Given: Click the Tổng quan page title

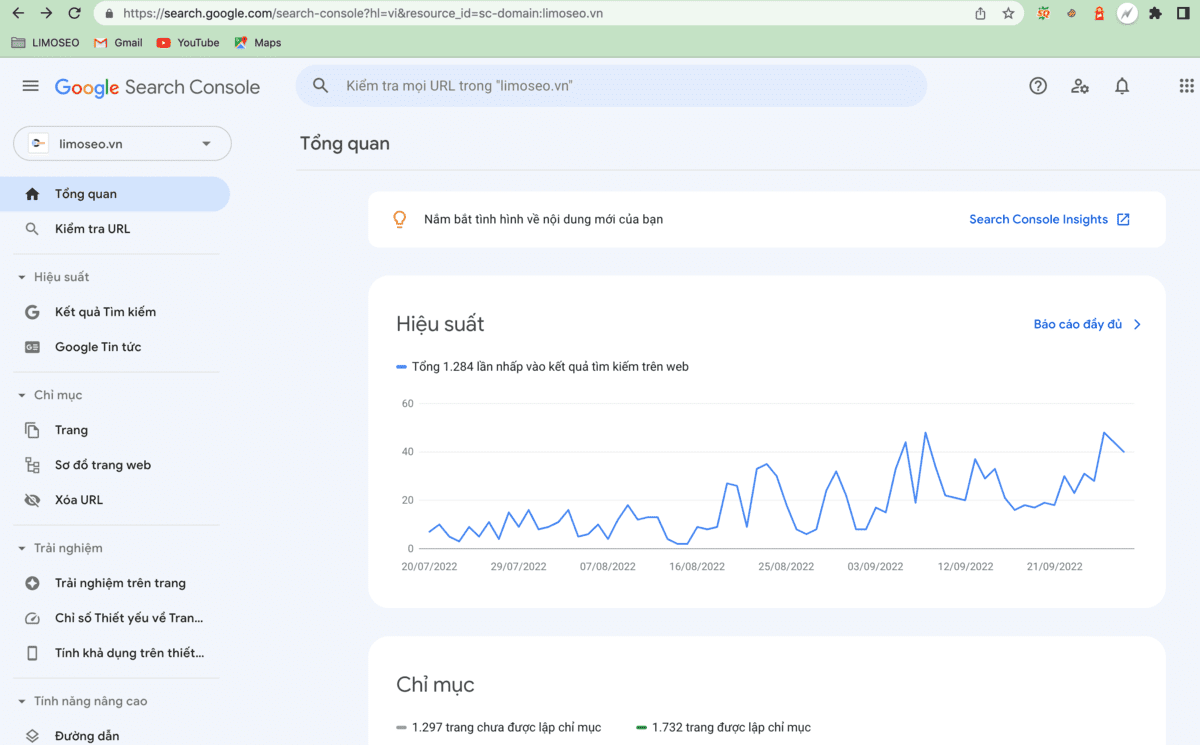Looking at the screenshot, I should point(345,143).
